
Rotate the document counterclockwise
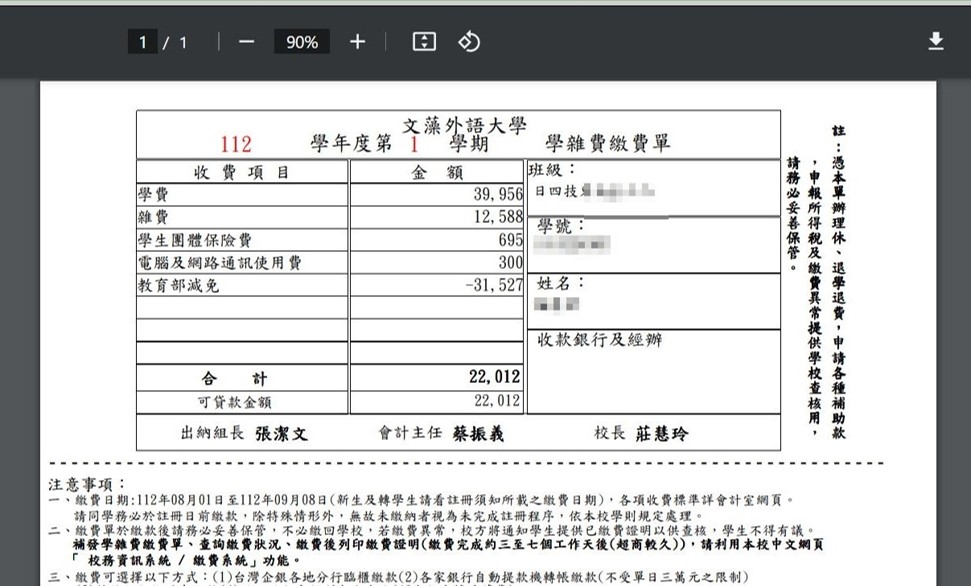[469, 42]
